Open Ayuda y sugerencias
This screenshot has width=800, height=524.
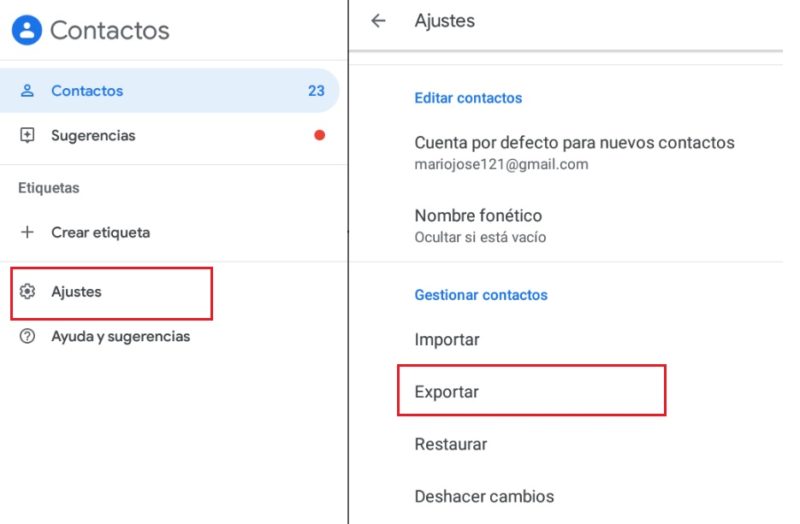coord(120,337)
